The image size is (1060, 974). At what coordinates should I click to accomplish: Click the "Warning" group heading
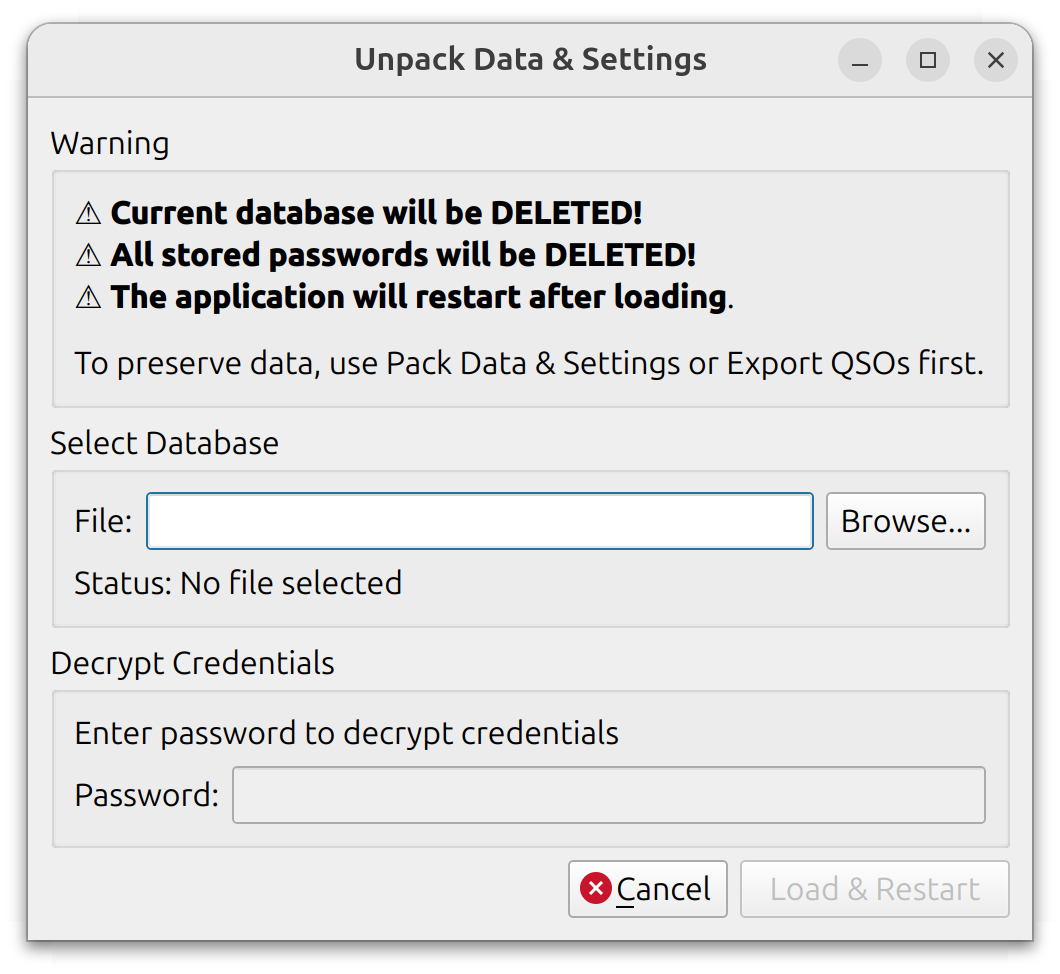point(110,144)
